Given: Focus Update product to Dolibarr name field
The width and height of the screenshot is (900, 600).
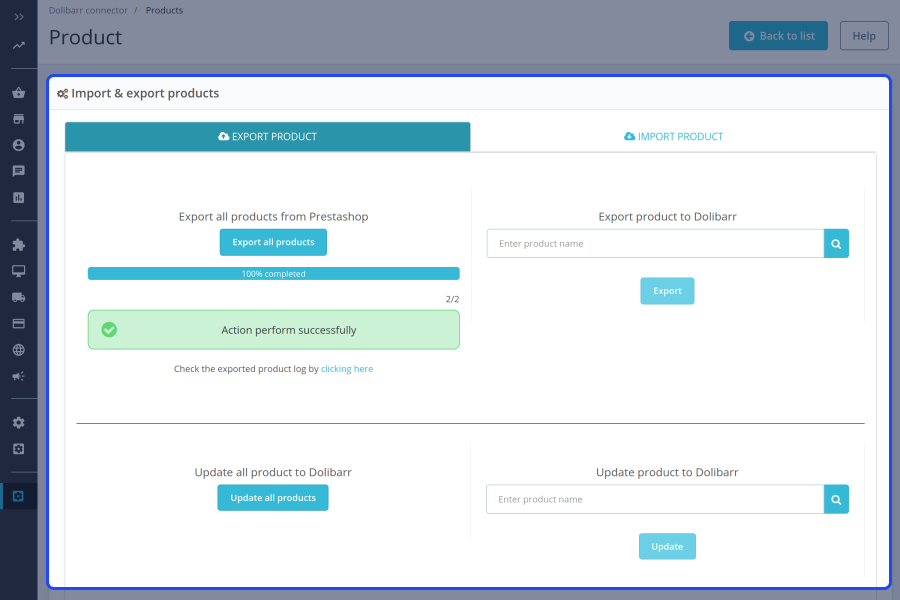Looking at the screenshot, I should [x=654, y=499].
